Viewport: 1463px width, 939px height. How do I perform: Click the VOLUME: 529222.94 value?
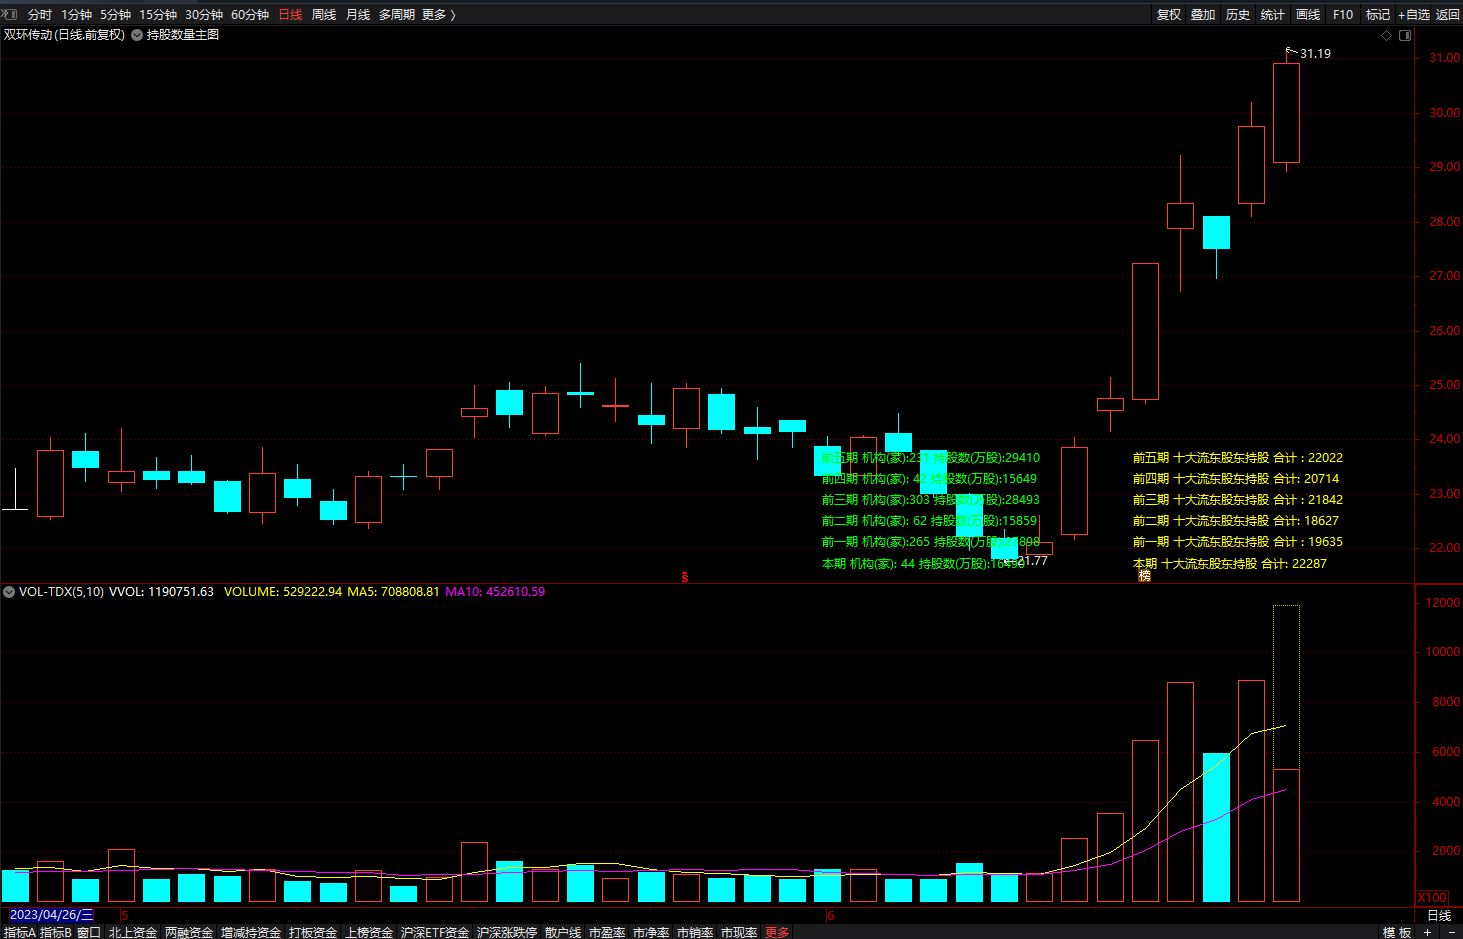click(x=283, y=592)
